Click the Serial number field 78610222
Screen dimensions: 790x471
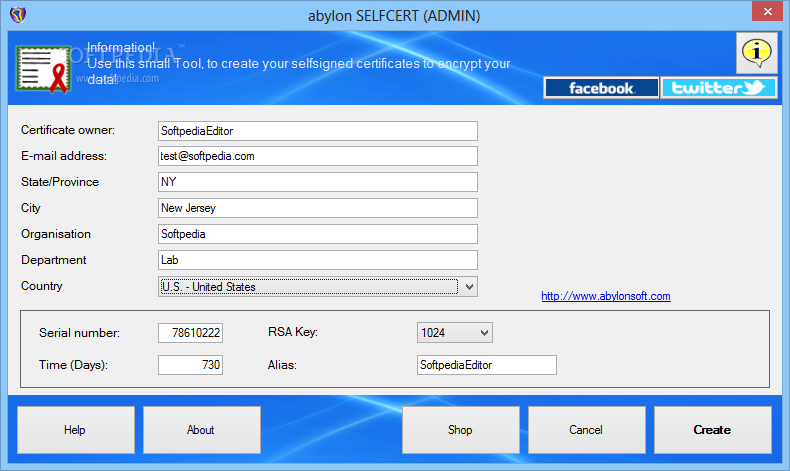click(x=190, y=333)
